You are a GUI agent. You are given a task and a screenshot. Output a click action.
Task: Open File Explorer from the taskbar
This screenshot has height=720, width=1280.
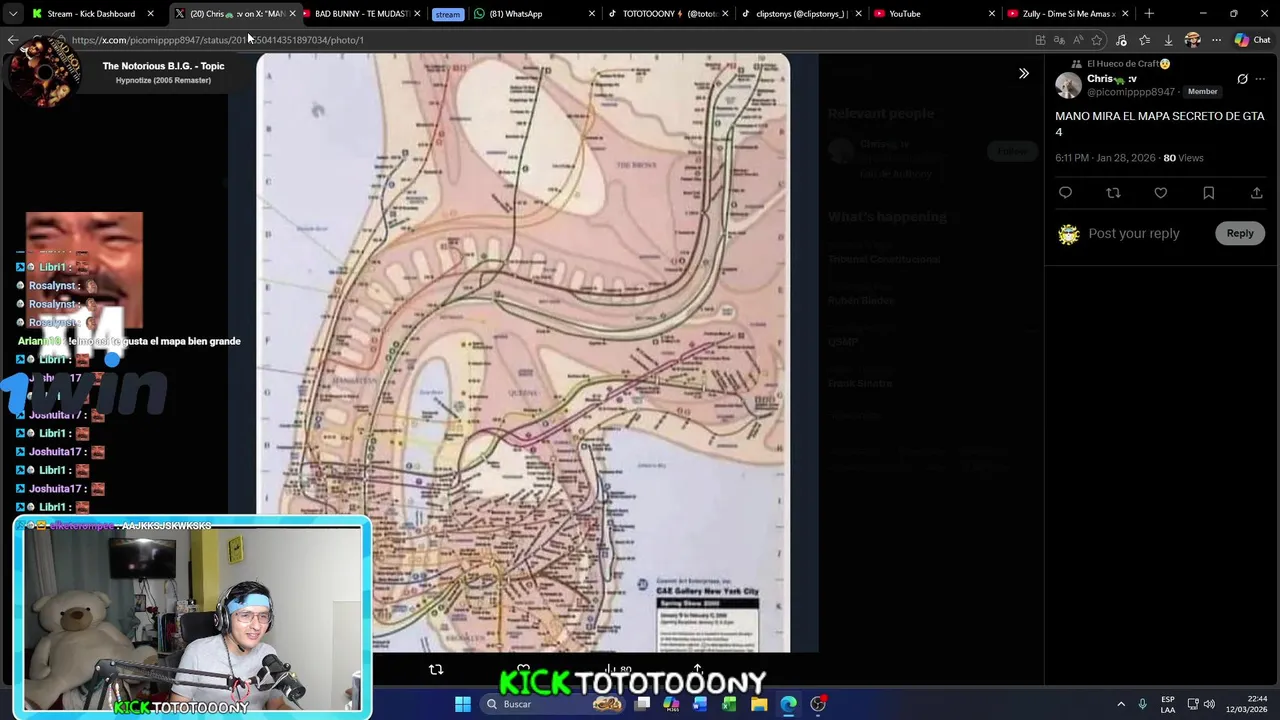tap(759, 704)
